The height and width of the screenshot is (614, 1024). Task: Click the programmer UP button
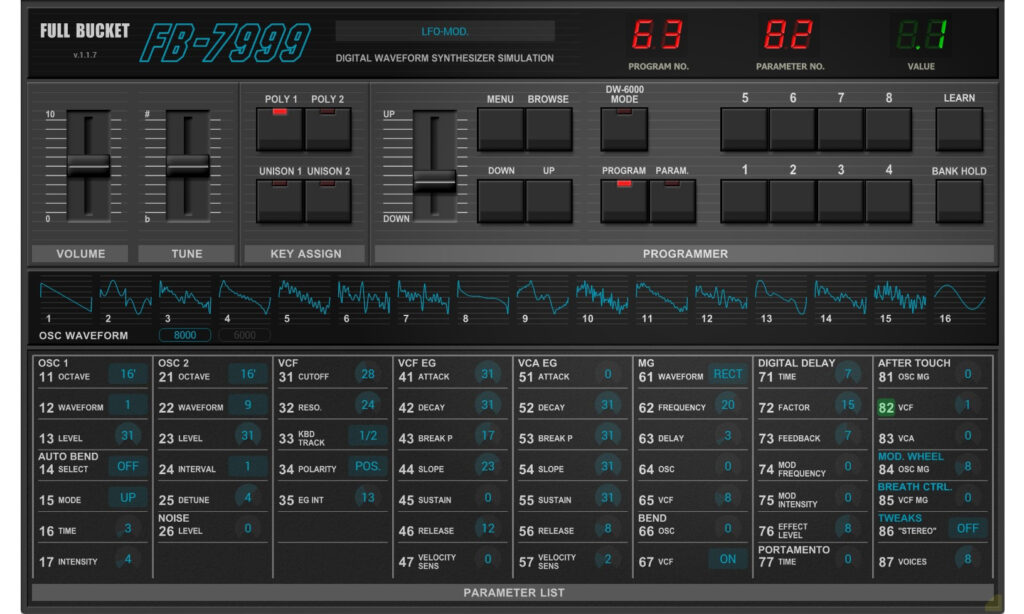pyautogui.click(x=549, y=201)
